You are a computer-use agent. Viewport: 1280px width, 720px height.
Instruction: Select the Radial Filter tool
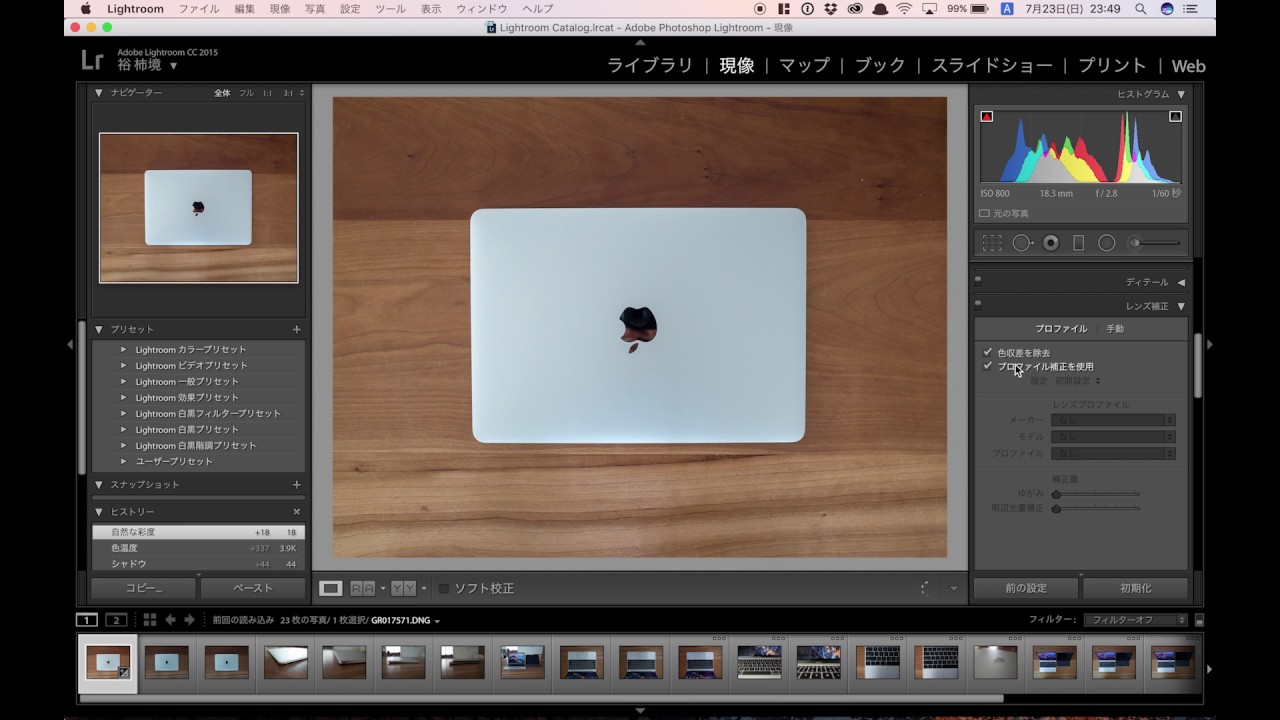(1106, 243)
